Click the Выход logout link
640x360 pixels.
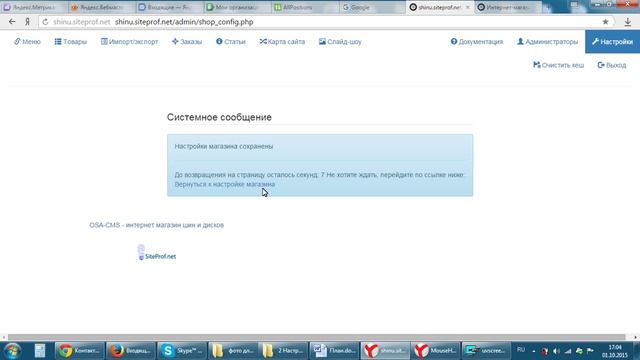click(x=612, y=65)
